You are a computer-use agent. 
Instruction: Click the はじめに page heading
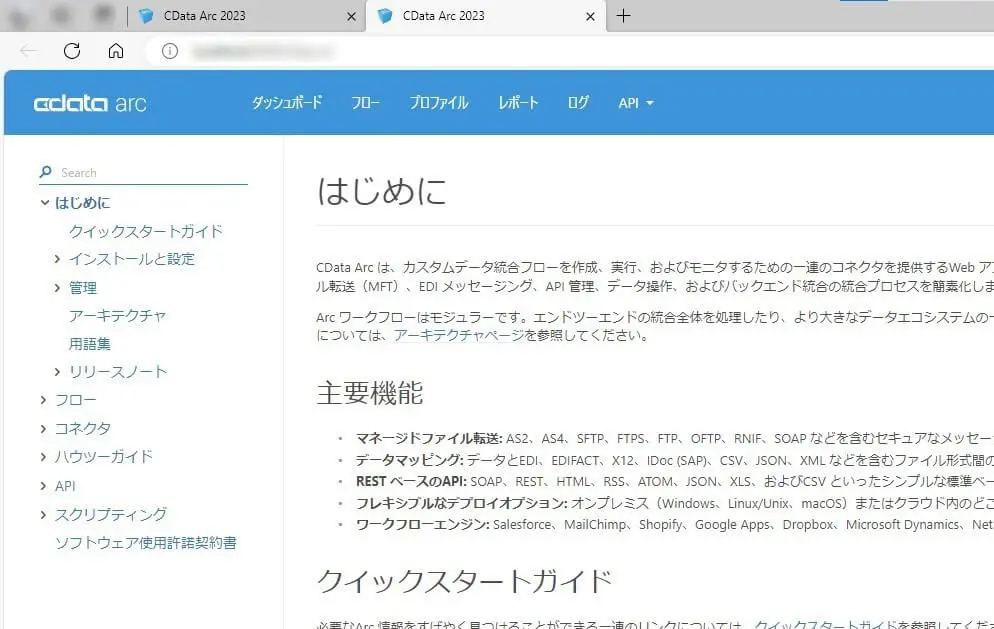point(382,191)
